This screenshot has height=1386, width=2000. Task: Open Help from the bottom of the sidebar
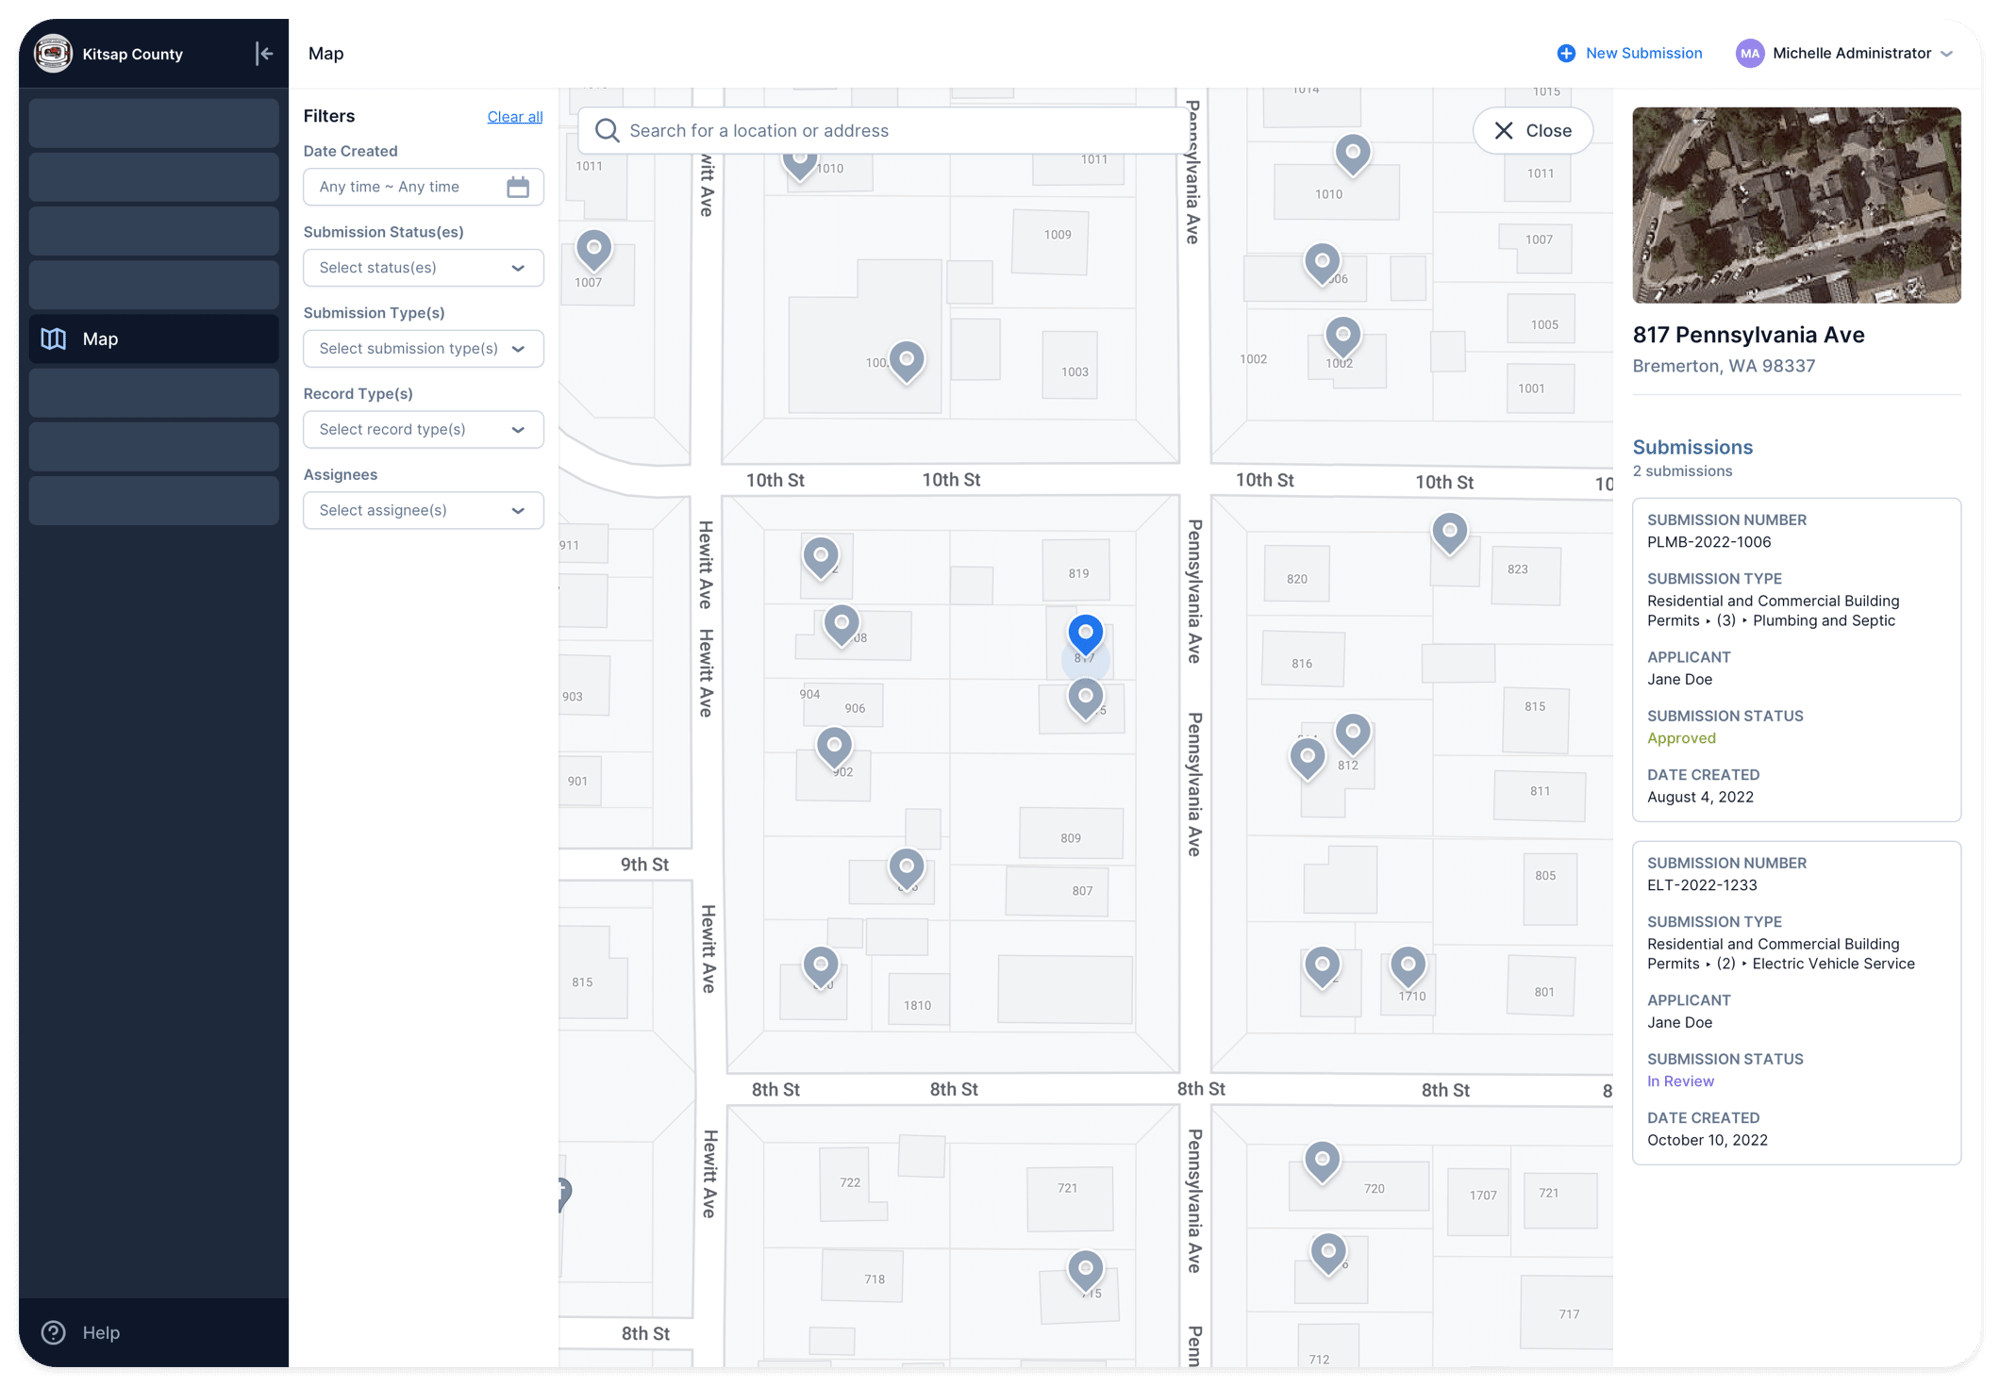[x=80, y=1332]
